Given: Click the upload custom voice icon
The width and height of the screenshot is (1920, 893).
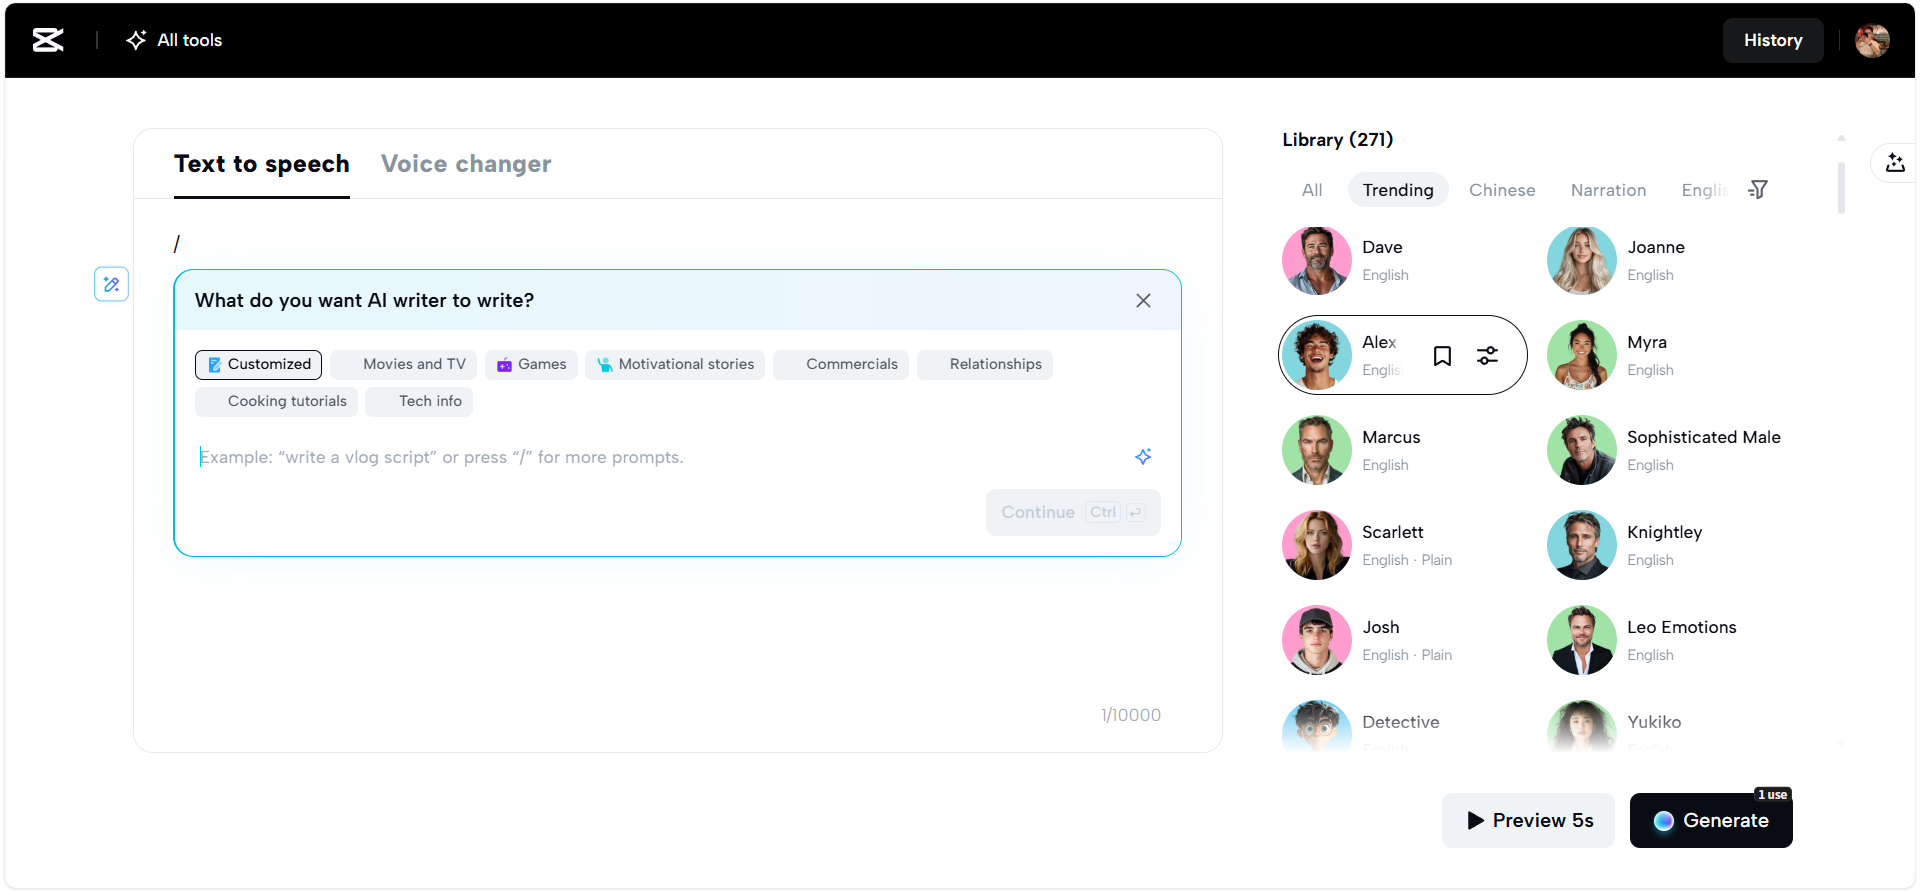Looking at the screenshot, I should click(x=1894, y=163).
